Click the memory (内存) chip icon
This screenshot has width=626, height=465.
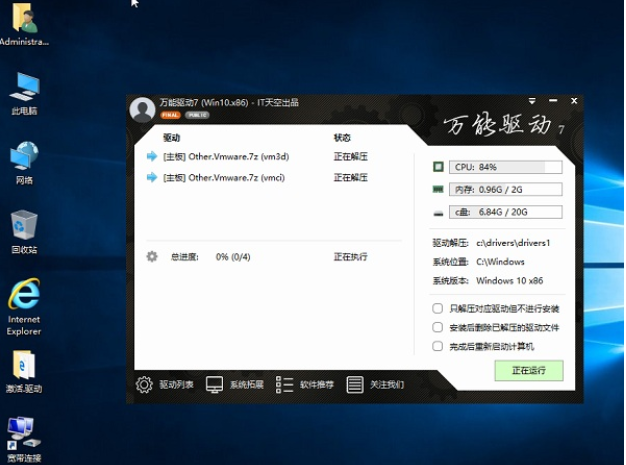click(438, 189)
